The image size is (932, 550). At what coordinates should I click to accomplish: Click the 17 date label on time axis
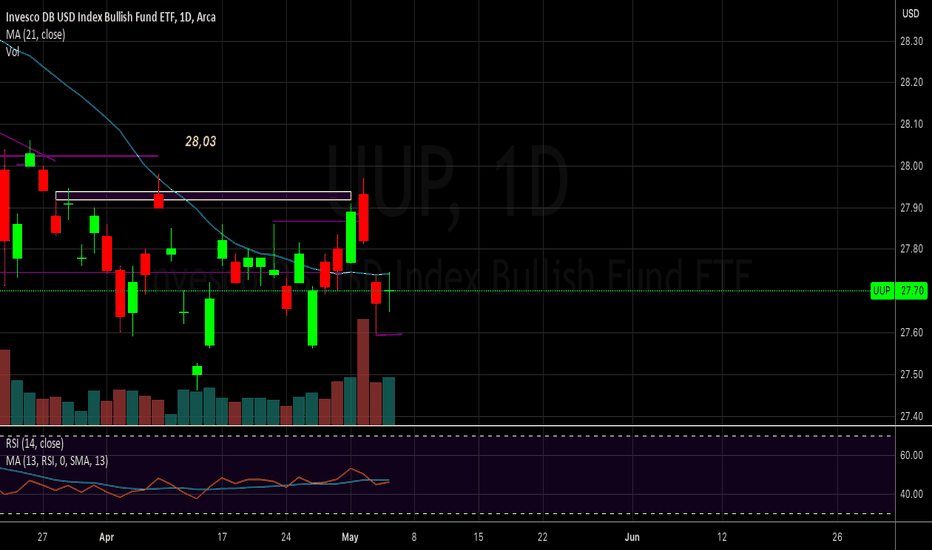[222, 537]
